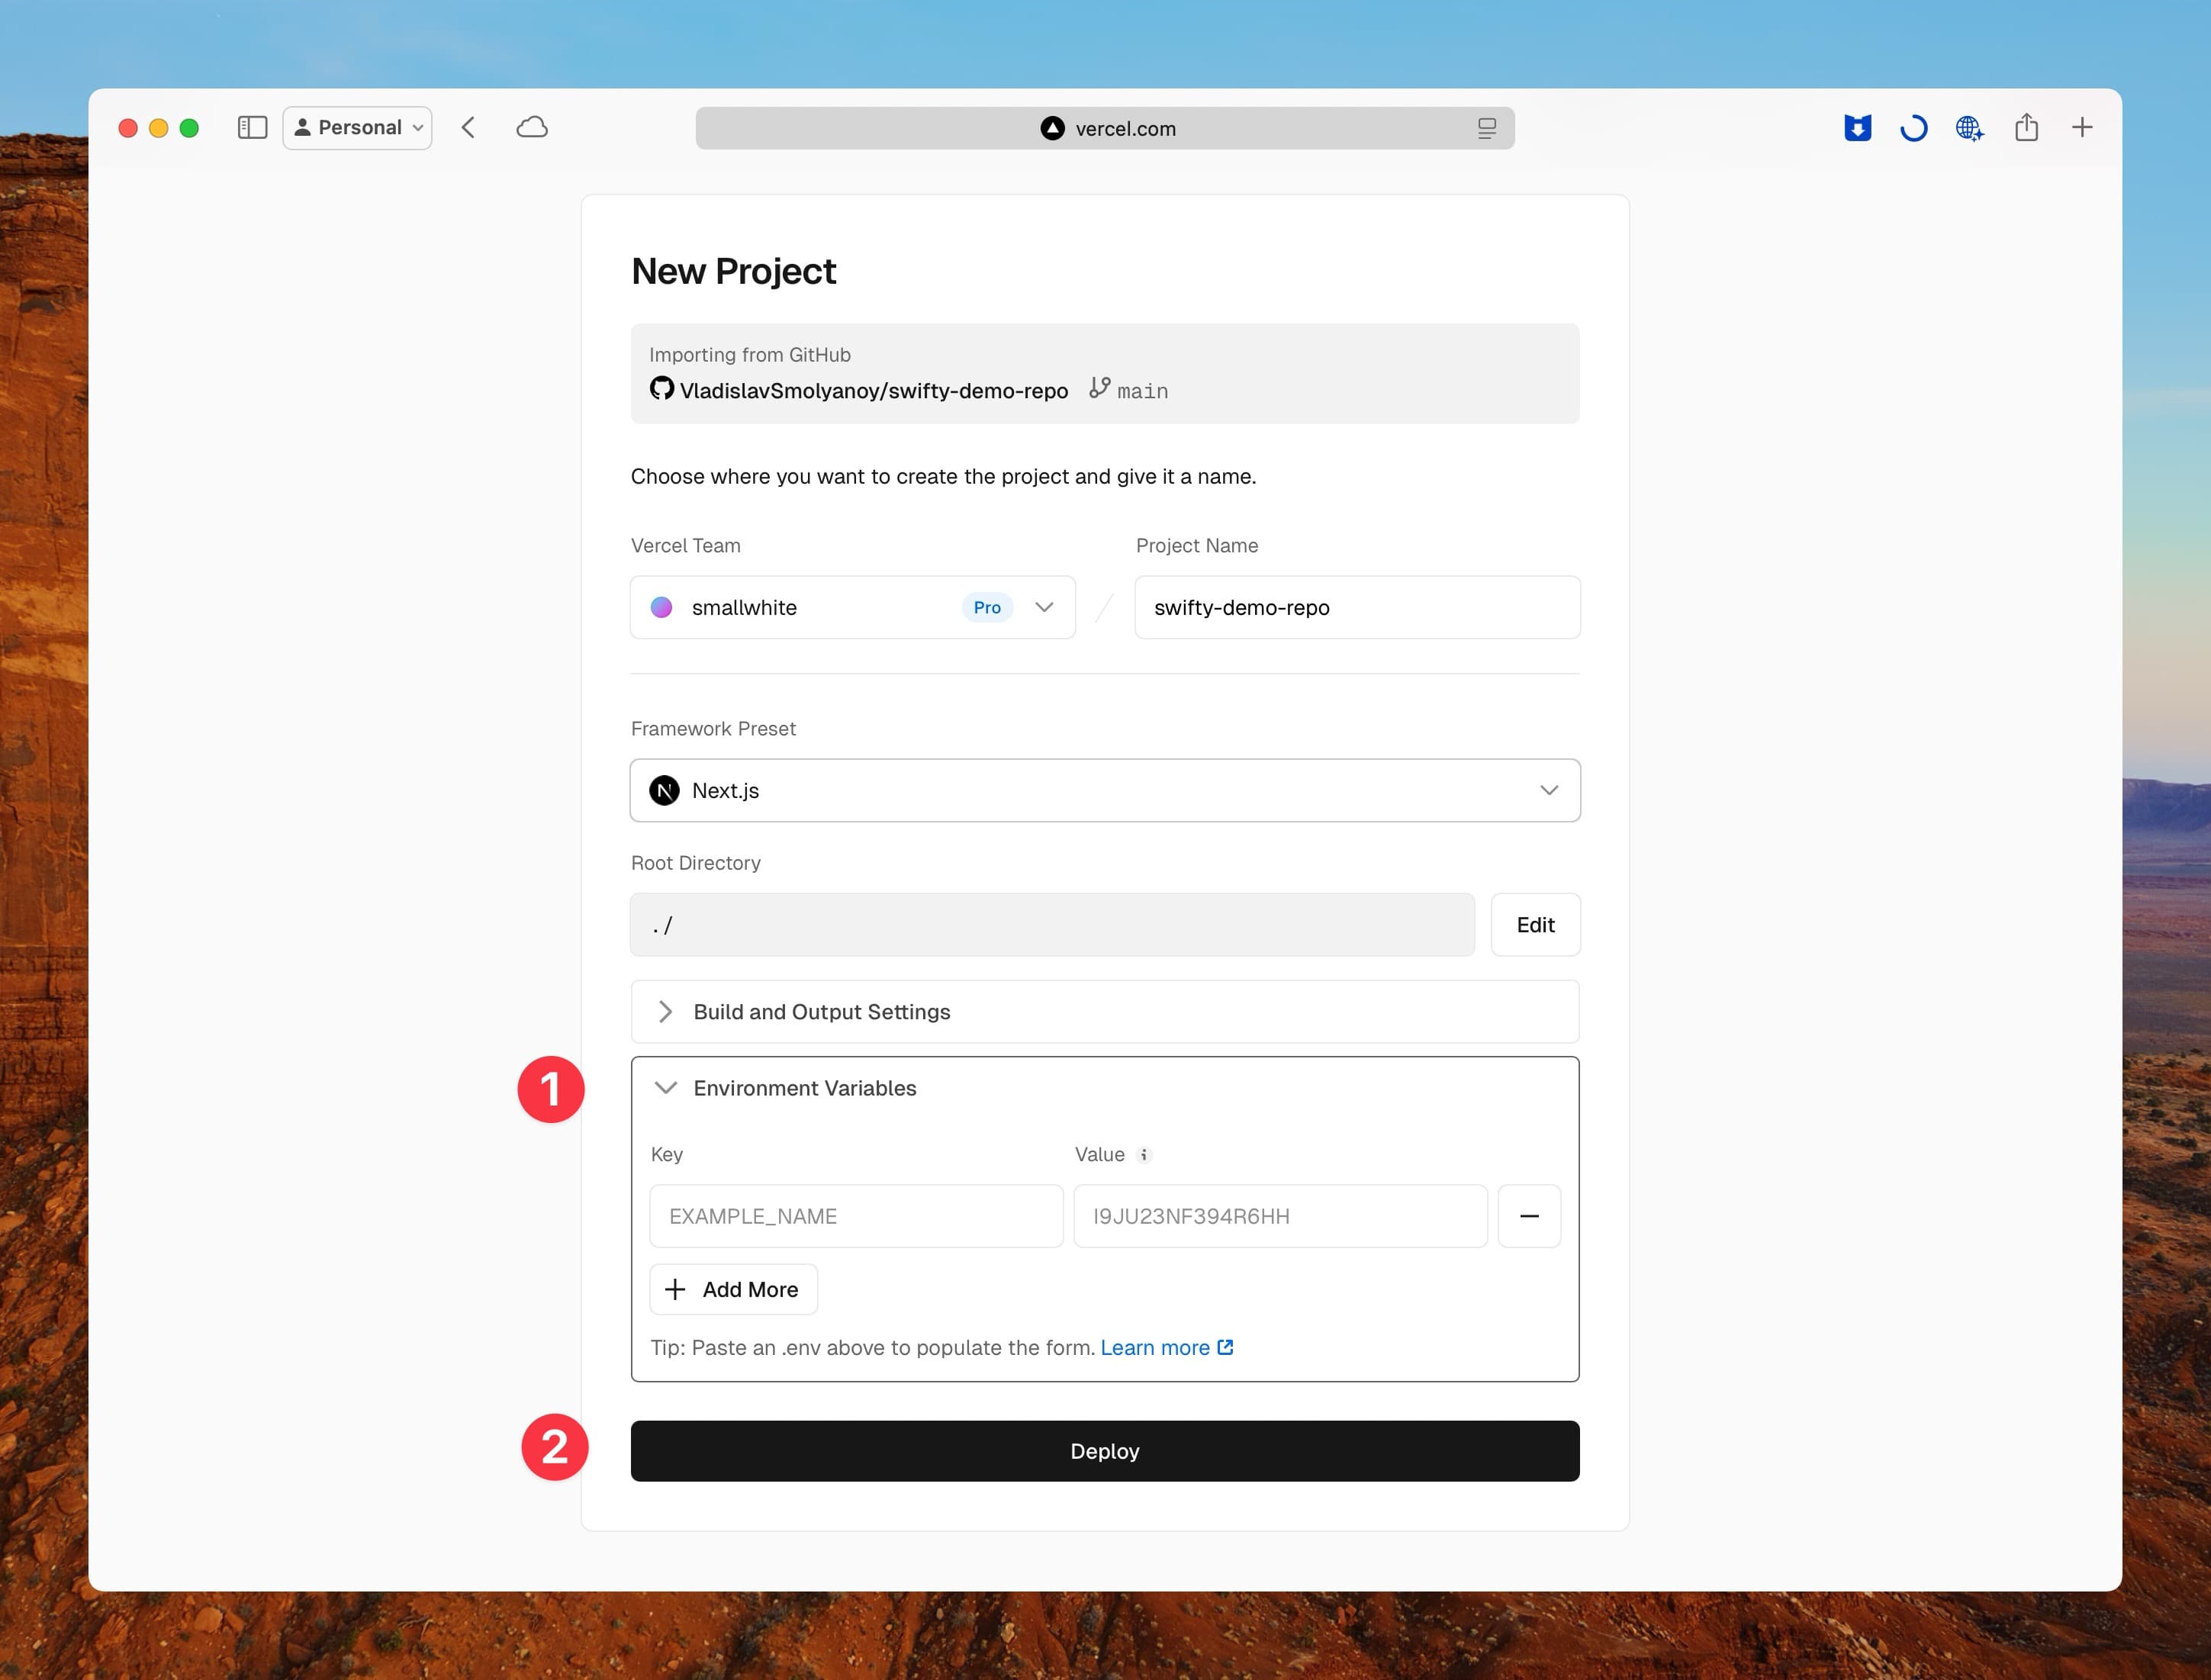Click the iCloud tabs cloud icon
The height and width of the screenshot is (1680, 2211).
(532, 128)
